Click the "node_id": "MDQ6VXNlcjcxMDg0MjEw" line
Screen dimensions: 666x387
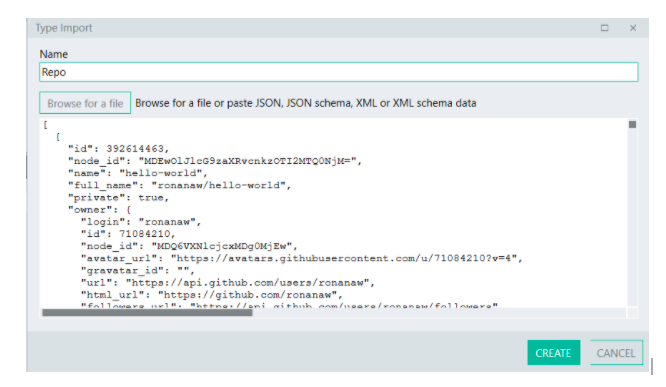[189, 246]
